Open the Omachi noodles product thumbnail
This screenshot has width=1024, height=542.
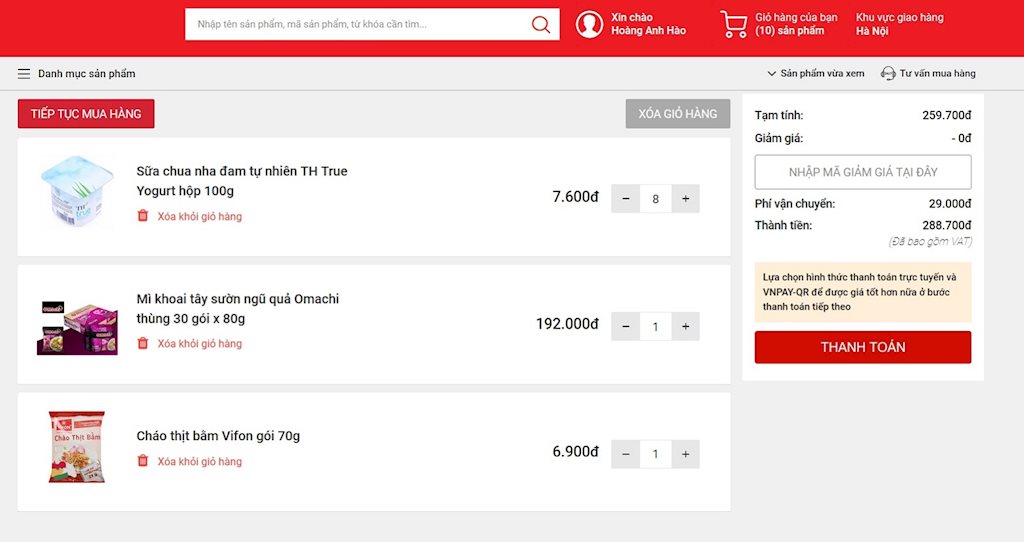coord(77,325)
